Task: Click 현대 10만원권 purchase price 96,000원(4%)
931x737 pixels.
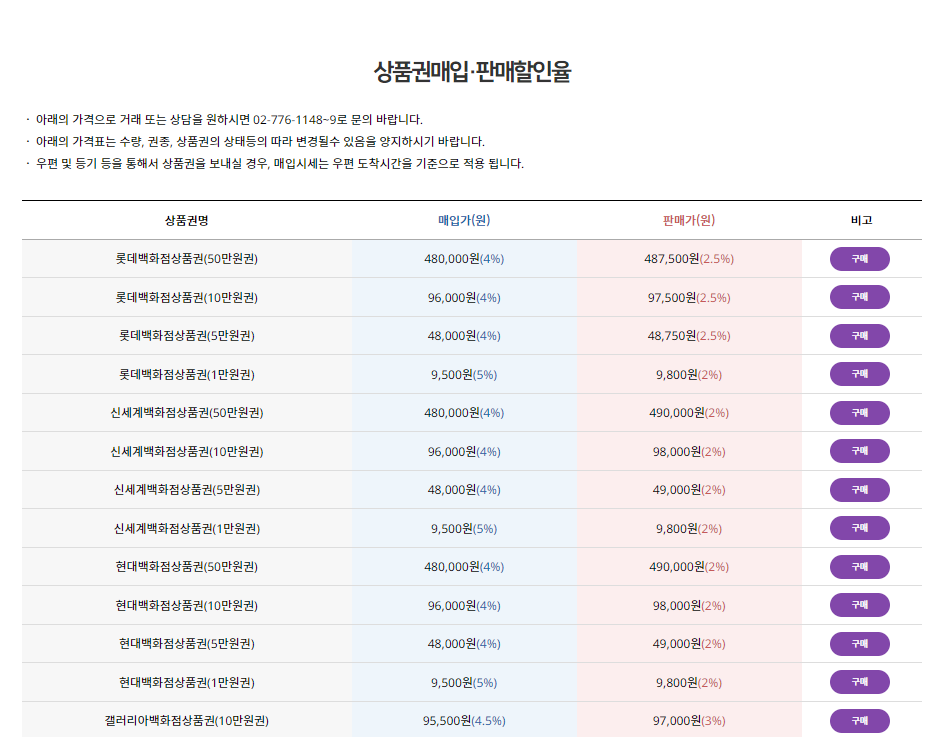Action: click(x=464, y=605)
